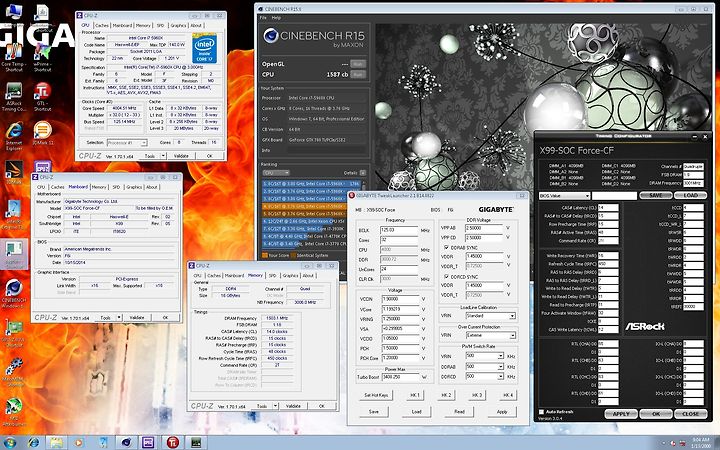Click the SAVE button in Timing Configurator
The width and height of the screenshot is (720, 450).
(656, 196)
